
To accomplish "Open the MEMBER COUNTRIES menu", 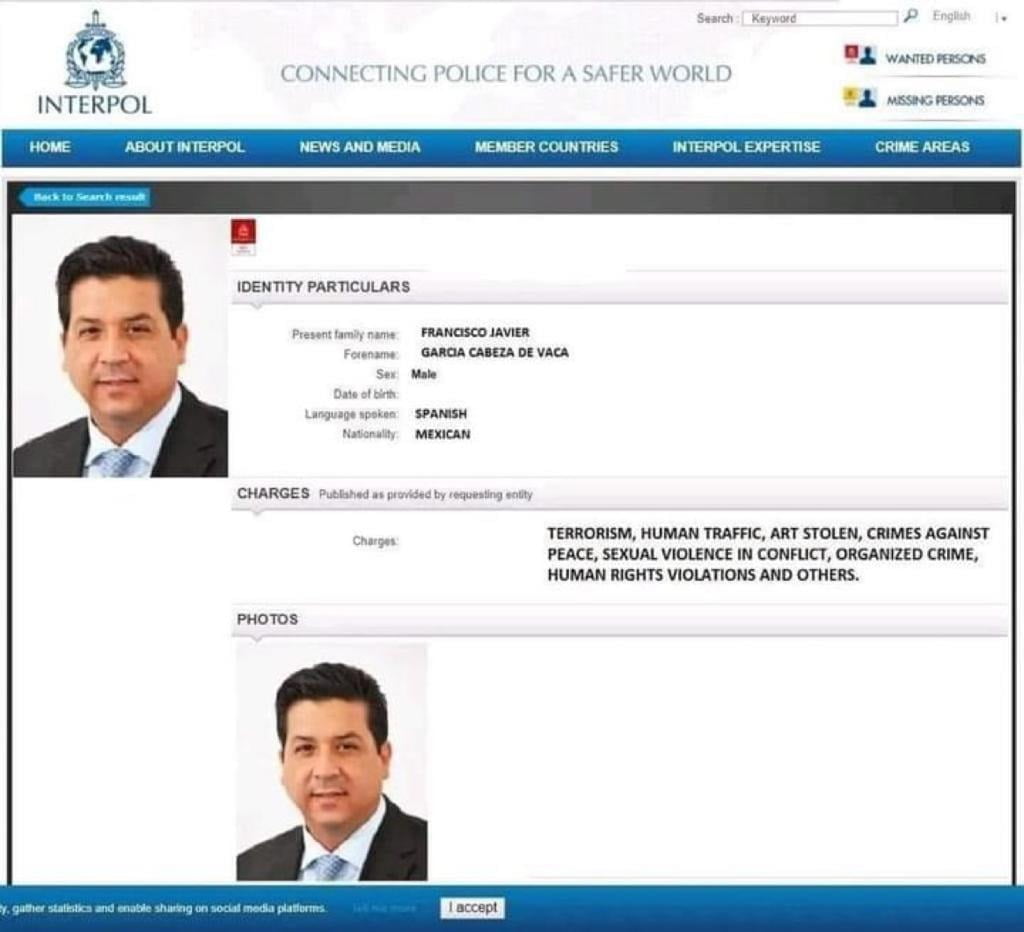I will click(547, 147).
